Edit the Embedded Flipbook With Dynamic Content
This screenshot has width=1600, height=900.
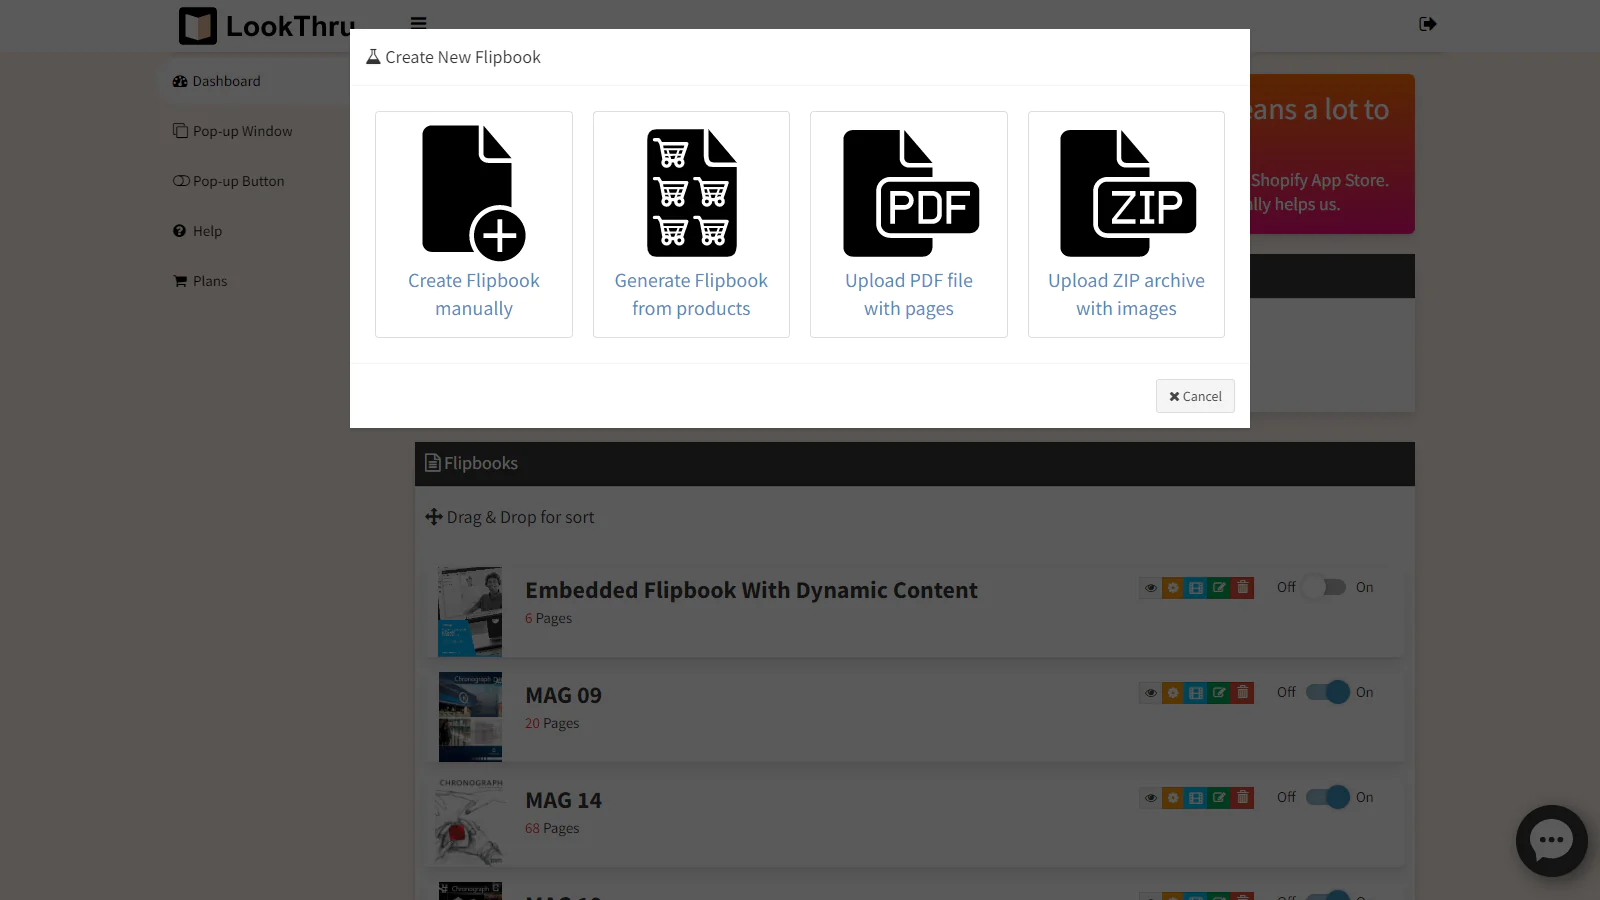1219,588
